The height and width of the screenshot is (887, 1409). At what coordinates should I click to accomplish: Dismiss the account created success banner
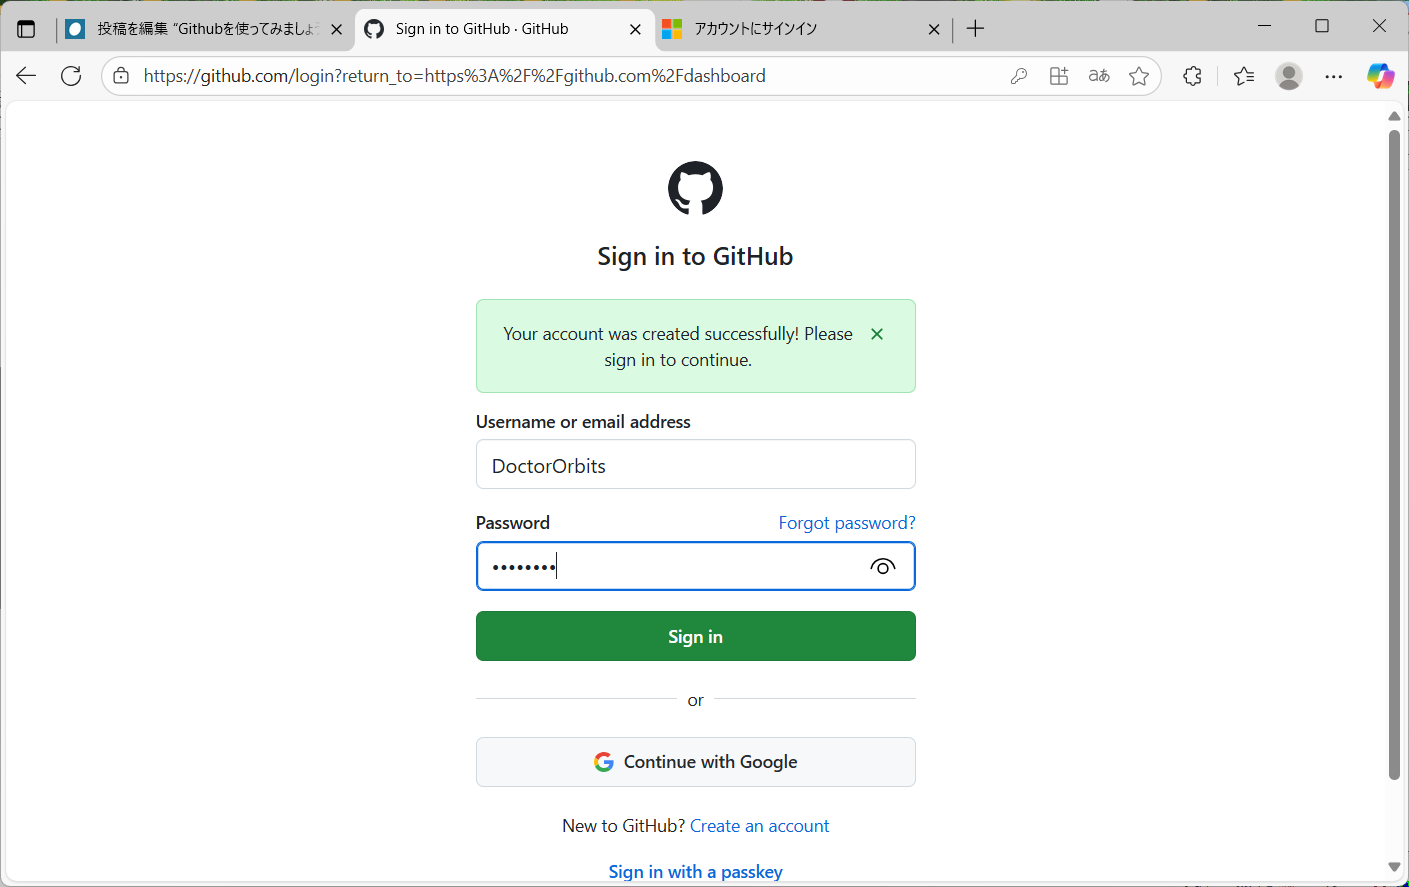[877, 334]
